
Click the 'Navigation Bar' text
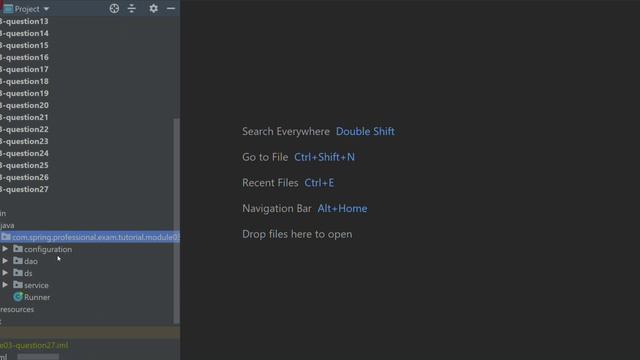coord(277,209)
